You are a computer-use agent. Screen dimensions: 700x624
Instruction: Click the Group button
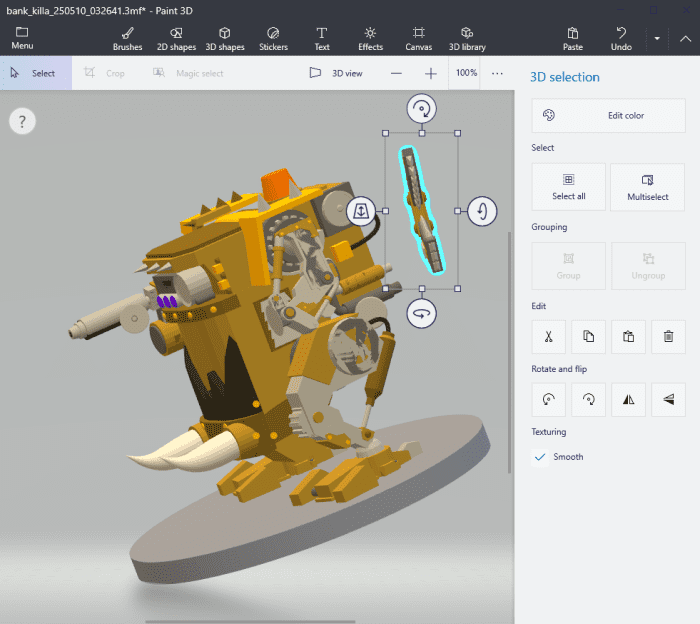coord(568,266)
